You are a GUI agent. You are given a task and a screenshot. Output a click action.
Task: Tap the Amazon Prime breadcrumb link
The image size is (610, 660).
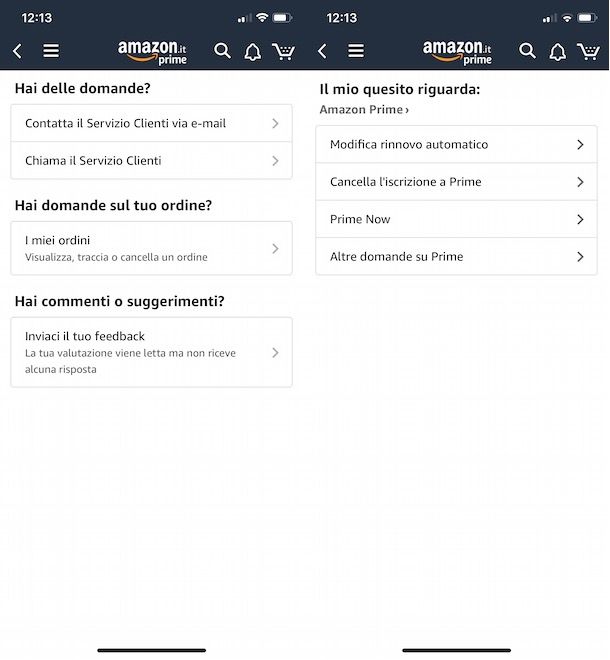pos(364,109)
